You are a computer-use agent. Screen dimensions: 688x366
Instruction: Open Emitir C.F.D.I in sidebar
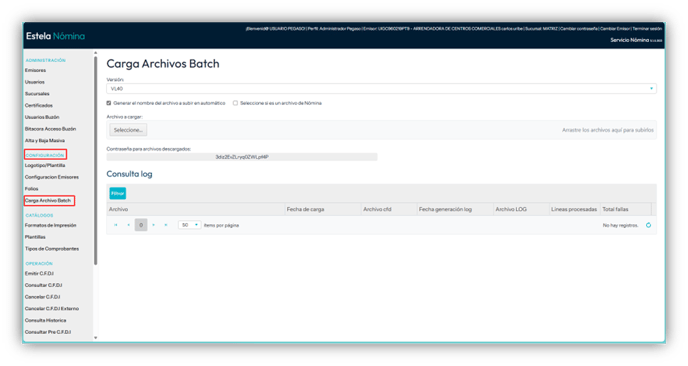[39, 273]
